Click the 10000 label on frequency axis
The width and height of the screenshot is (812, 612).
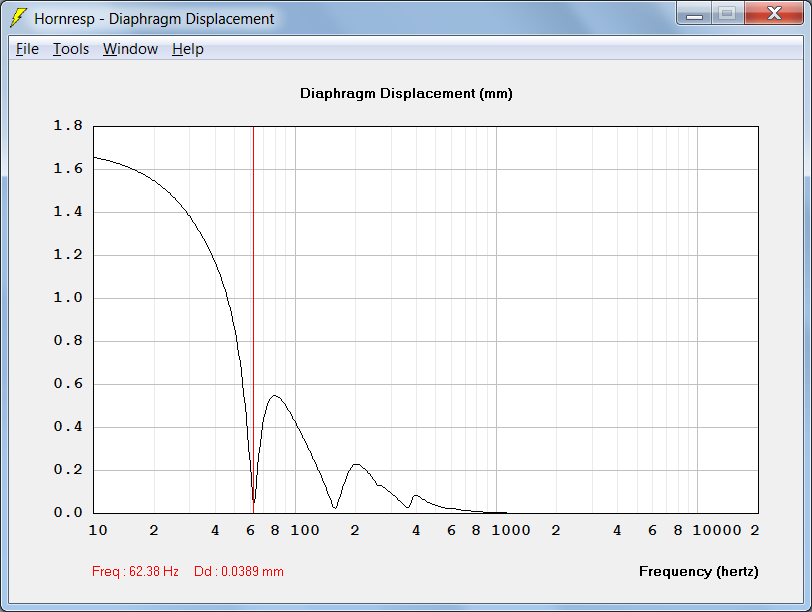point(717,530)
